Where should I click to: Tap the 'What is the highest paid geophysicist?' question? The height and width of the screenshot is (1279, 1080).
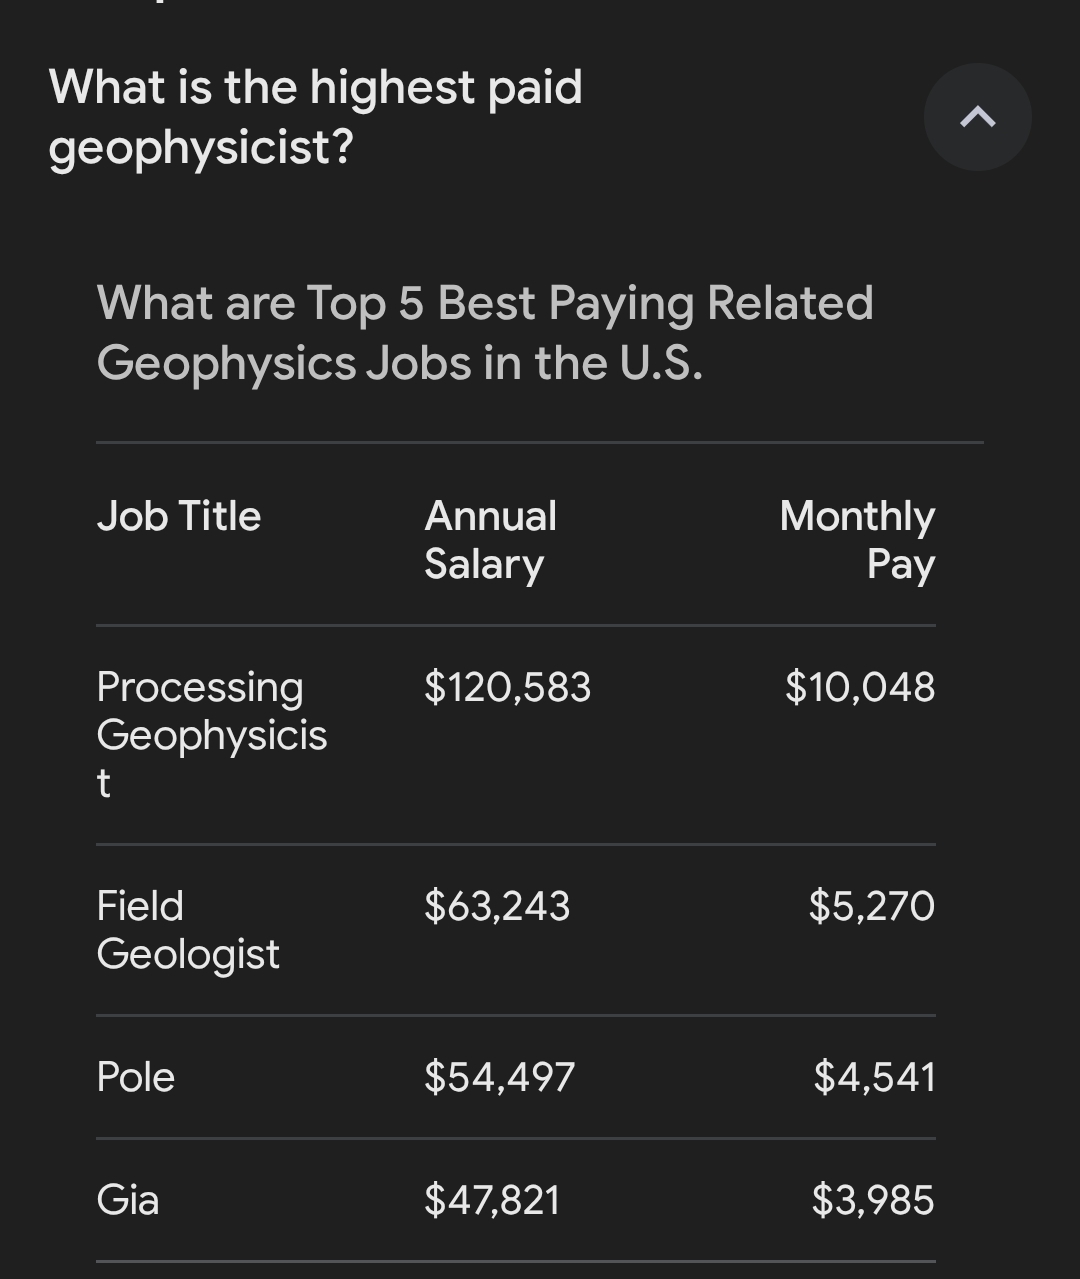coord(316,117)
